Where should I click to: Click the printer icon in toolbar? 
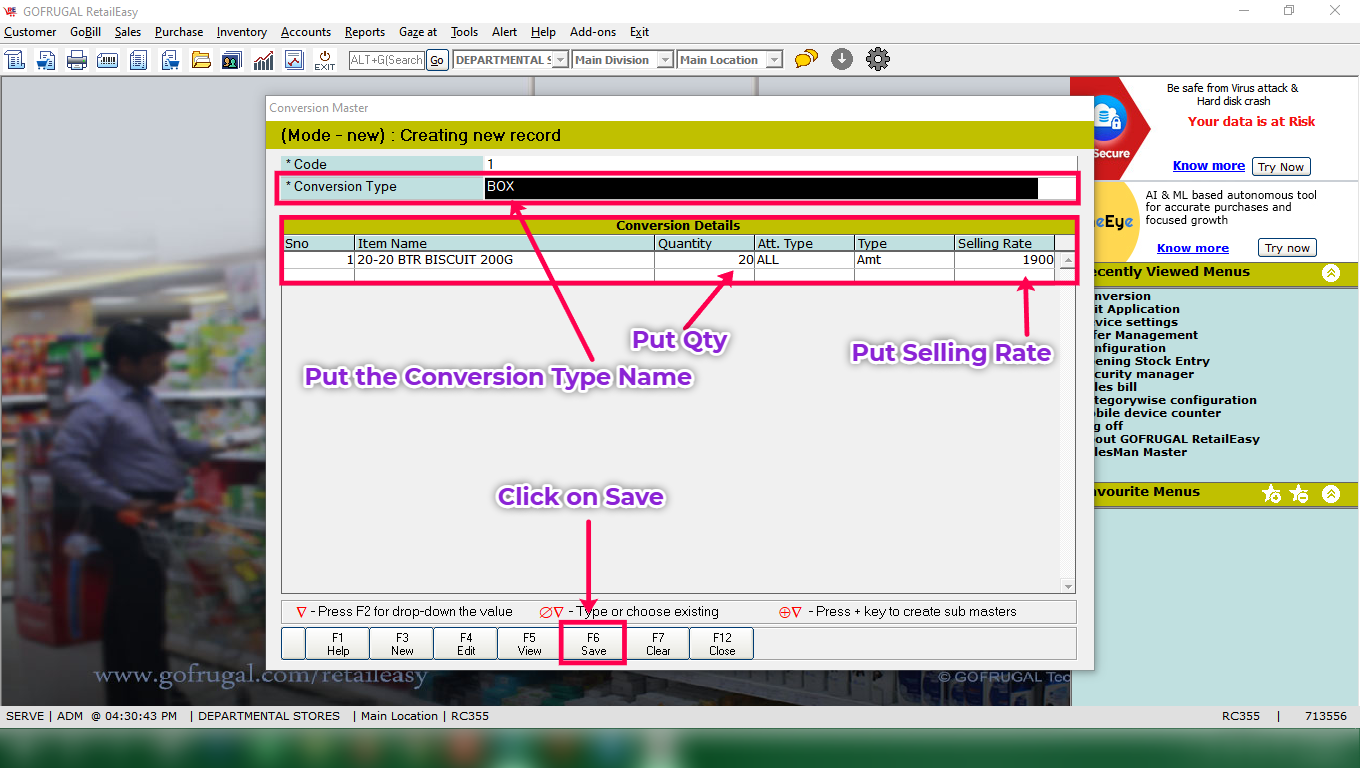tap(77, 60)
